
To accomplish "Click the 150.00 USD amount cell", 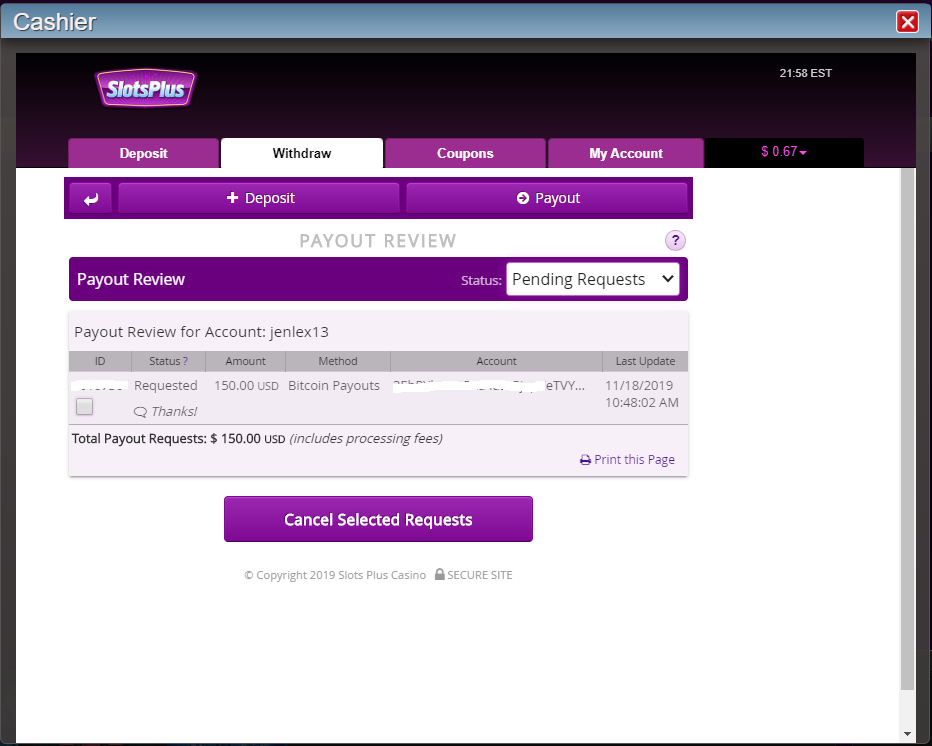I will tap(246, 385).
